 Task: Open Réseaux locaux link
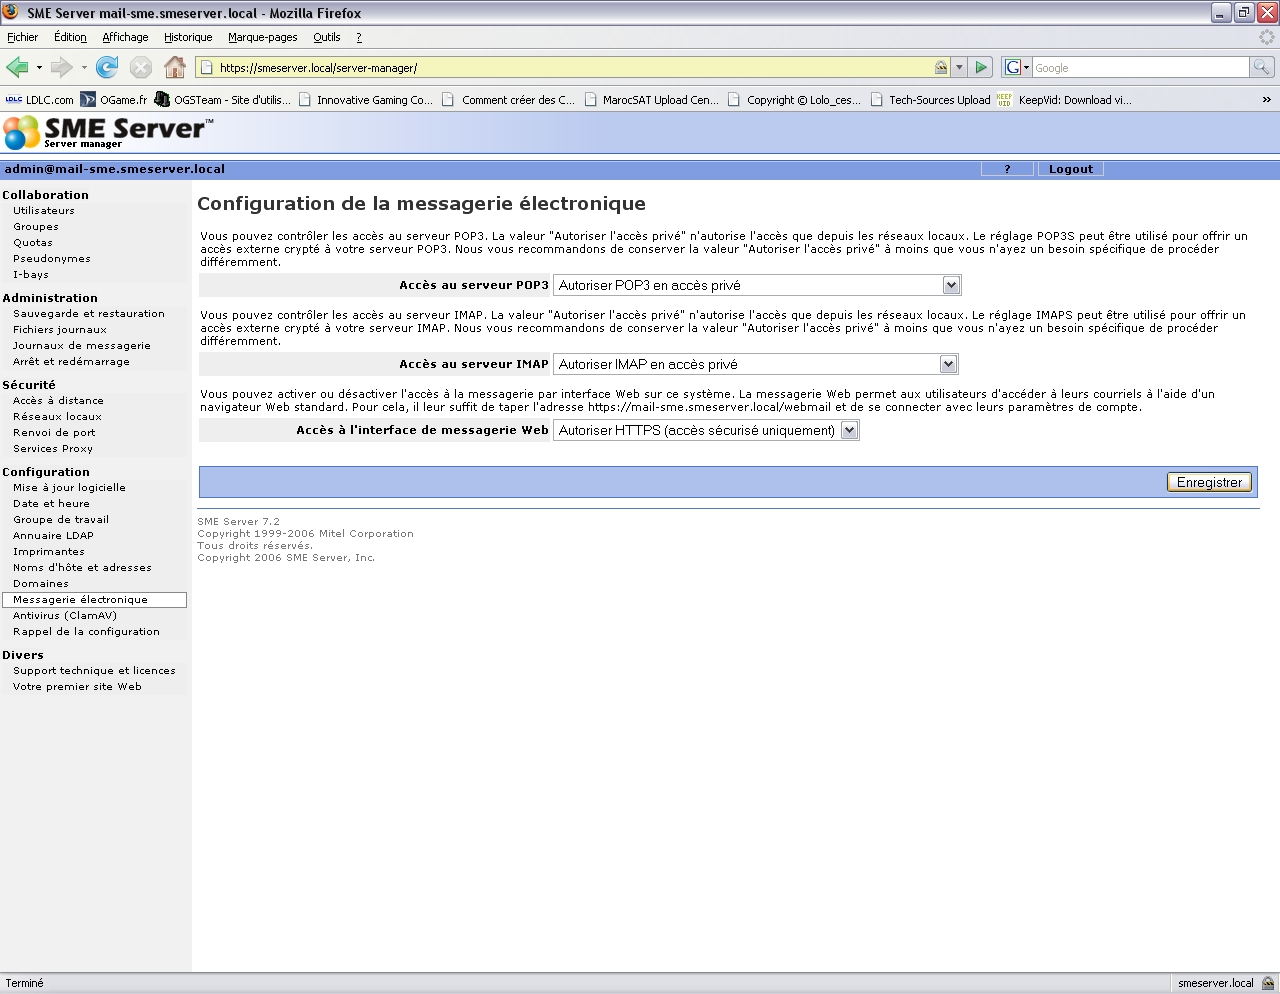(57, 417)
